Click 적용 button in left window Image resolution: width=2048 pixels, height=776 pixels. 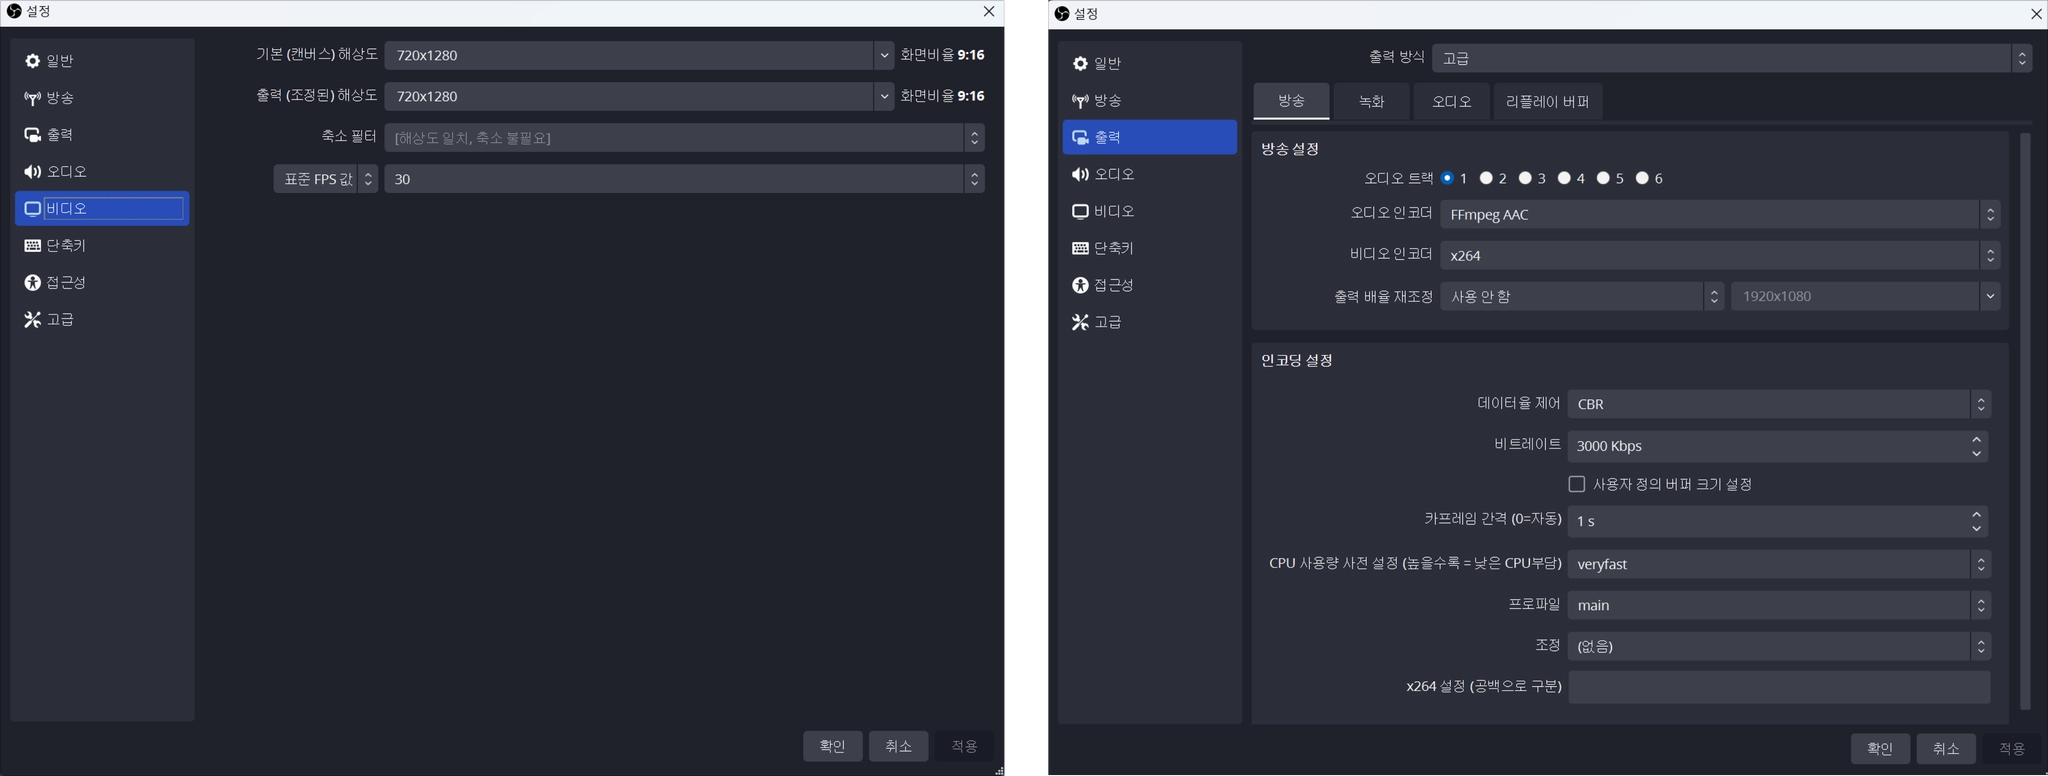tap(965, 746)
